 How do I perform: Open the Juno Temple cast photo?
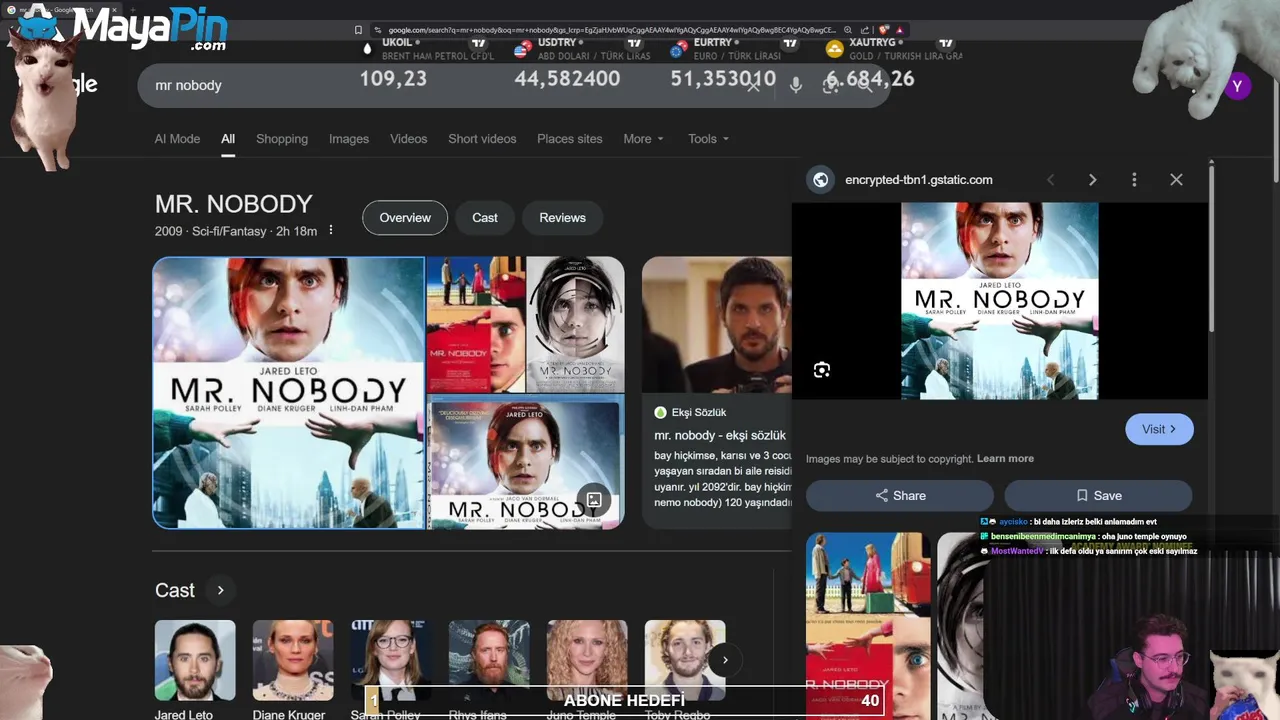click(587, 660)
